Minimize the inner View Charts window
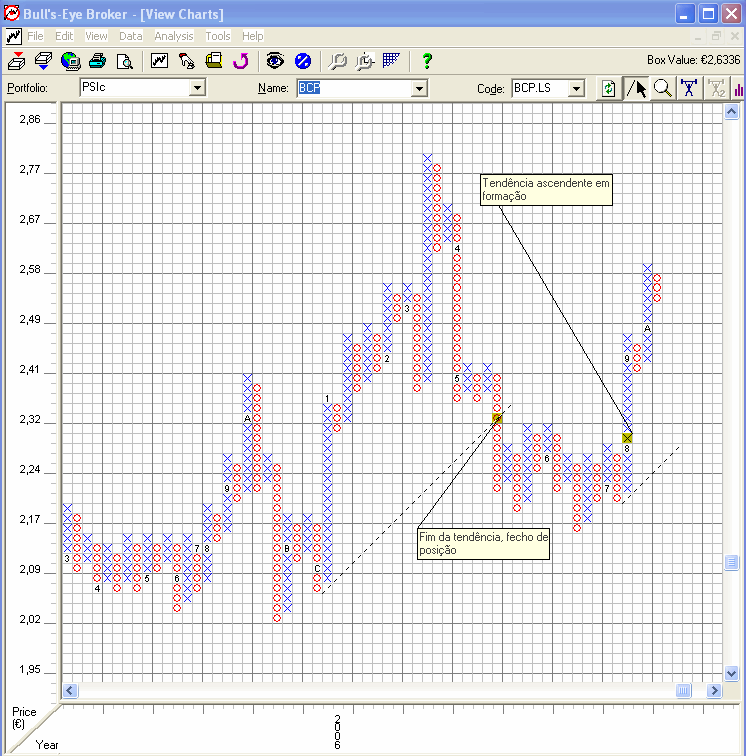 [x=698, y=36]
